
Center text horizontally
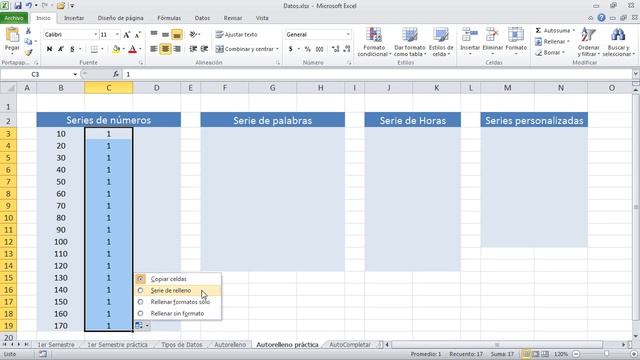[165, 49]
